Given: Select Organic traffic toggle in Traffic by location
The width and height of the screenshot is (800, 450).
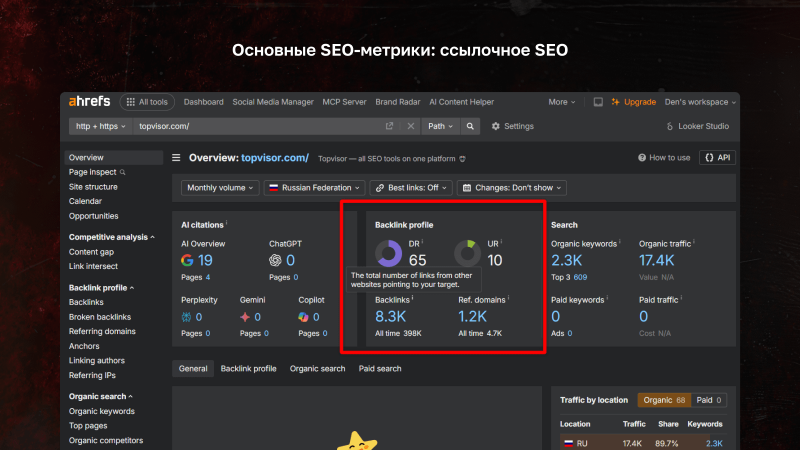Looking at the screenshot, I should 664,400.
